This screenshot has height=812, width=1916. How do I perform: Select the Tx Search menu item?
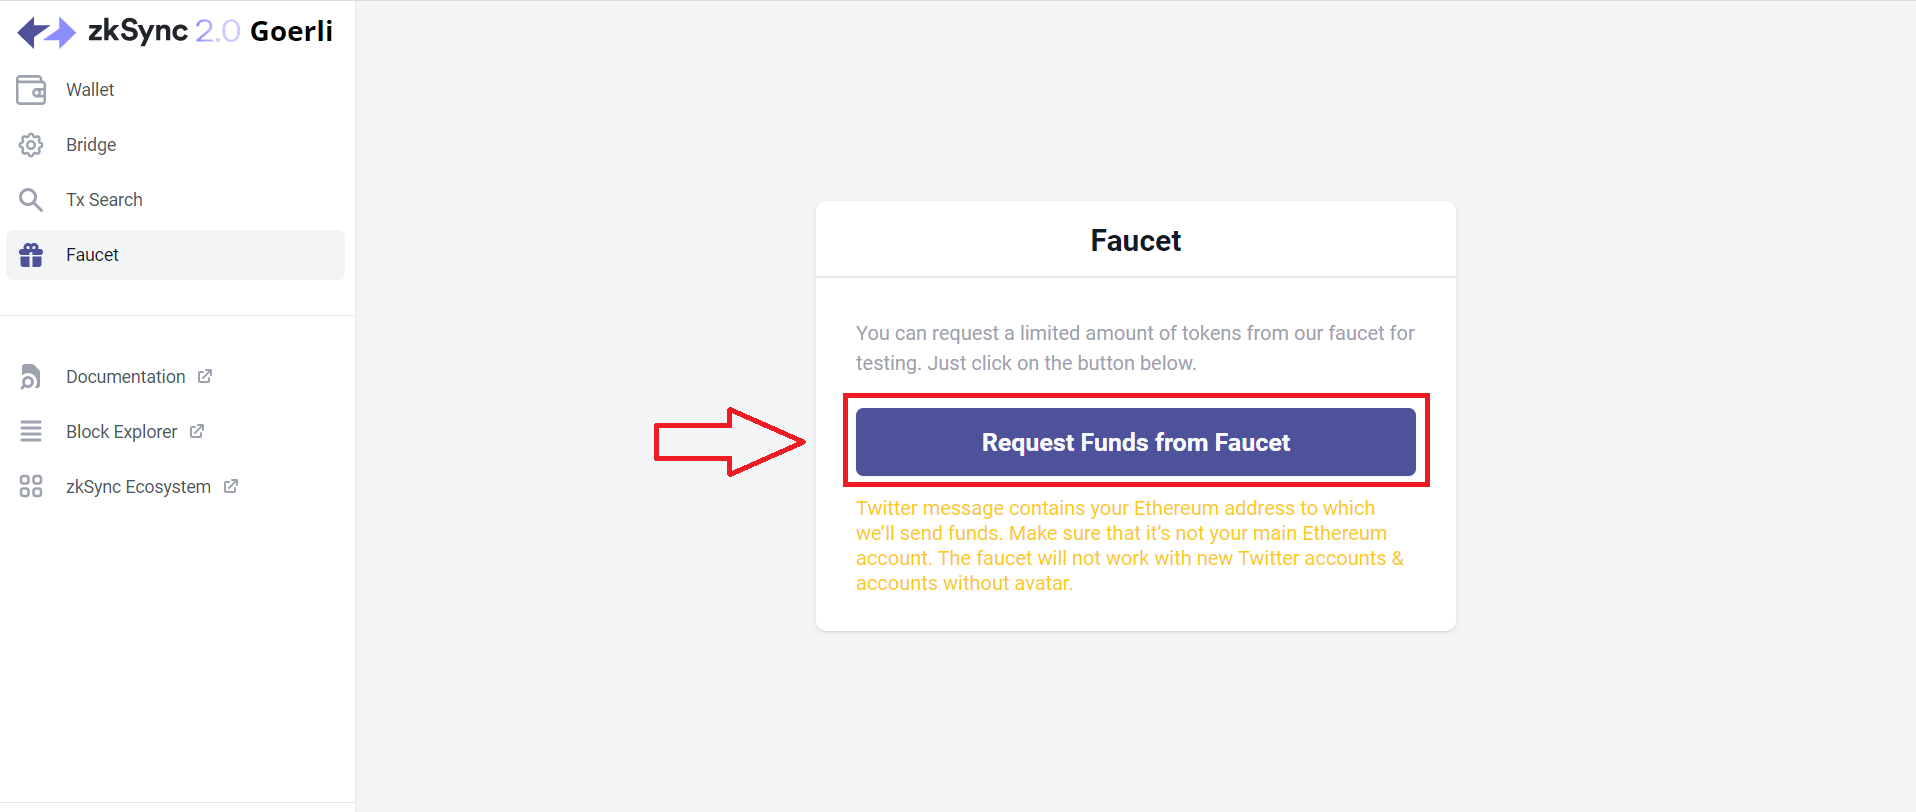pyautogui.click(x=175, y=200)
